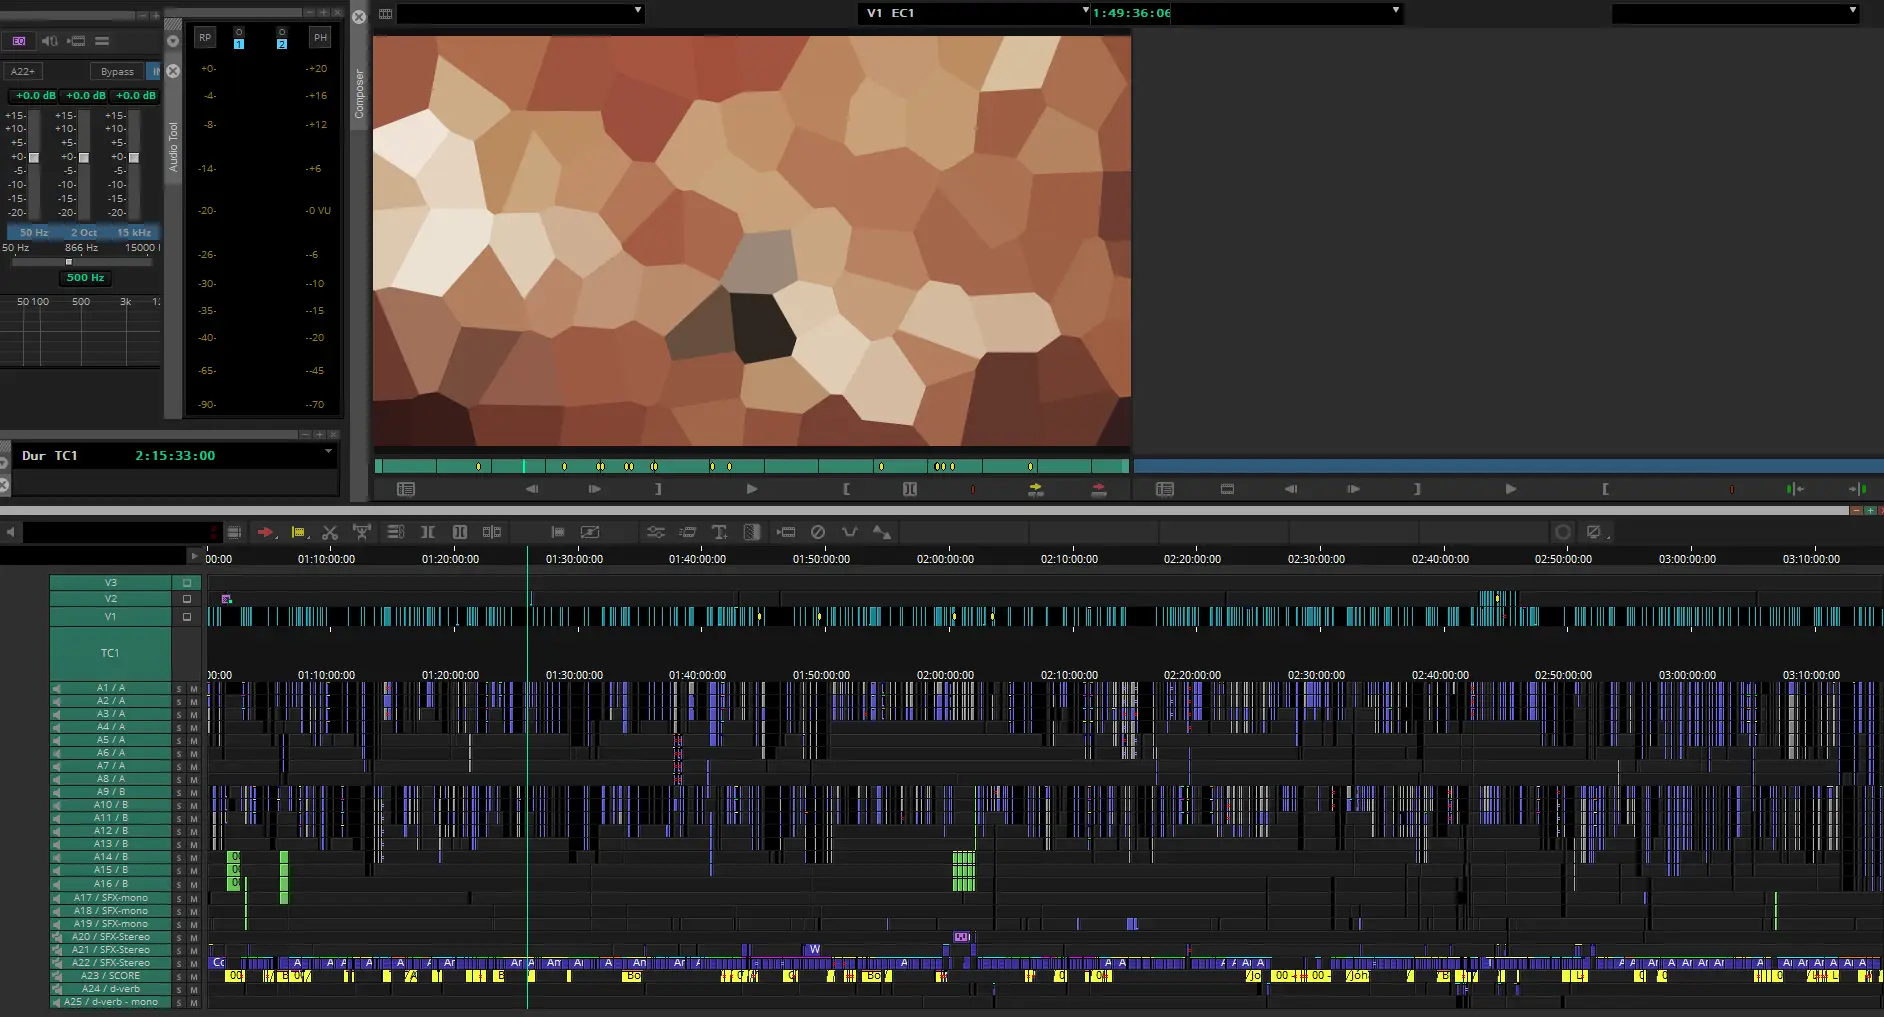Click the render effect filmstrip icon in audio panel
Viewport: 1884px width, 1017px height.
coord(76,41)
